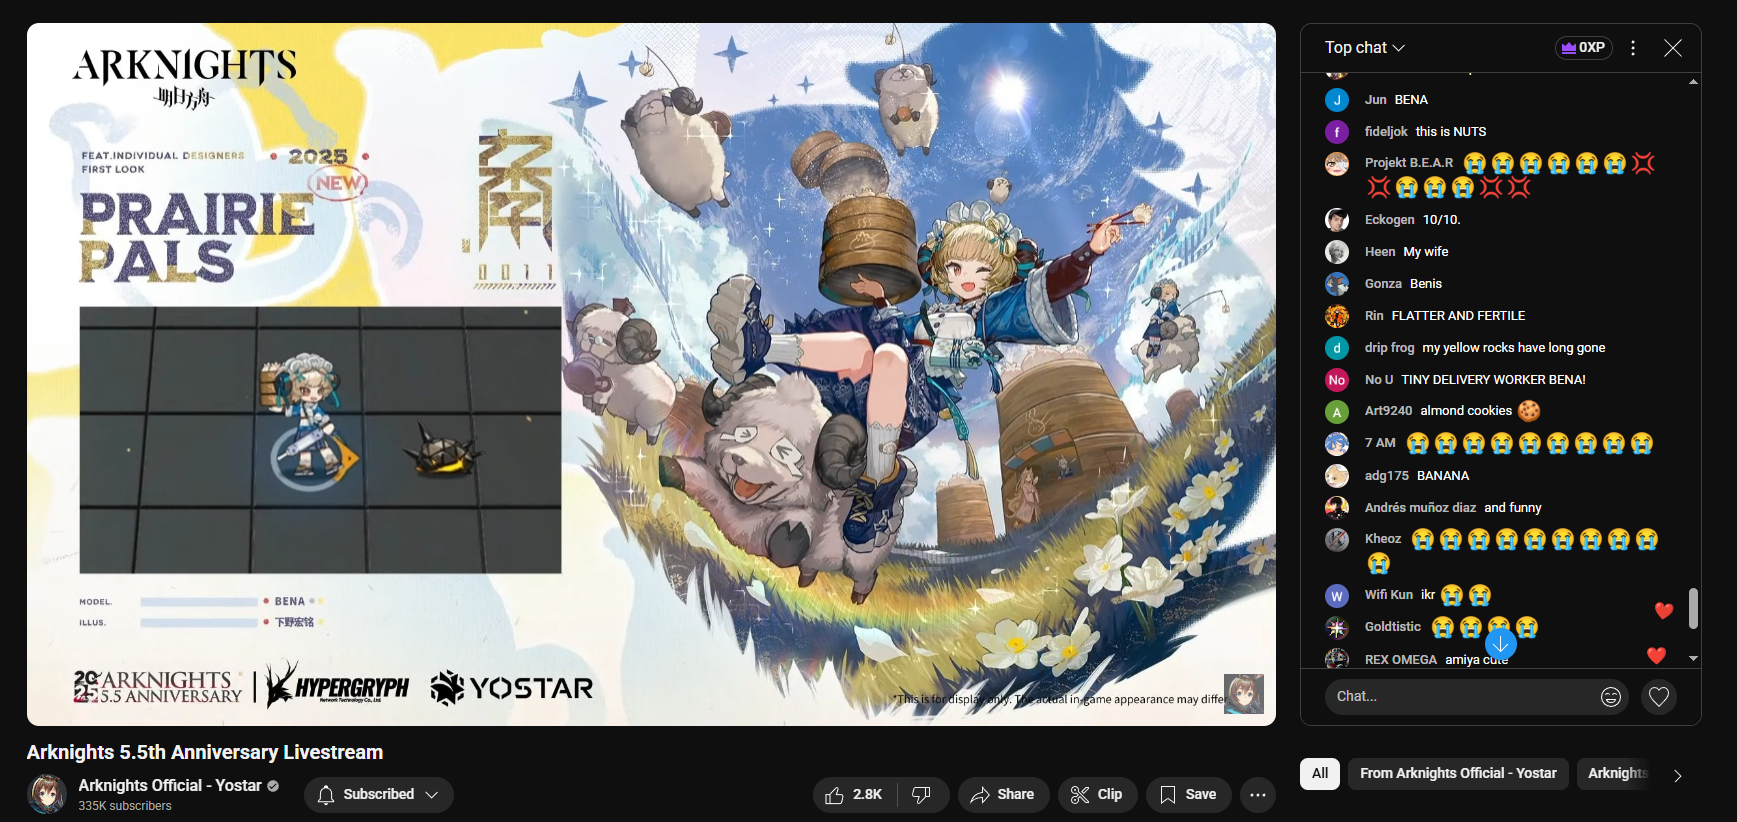Image resolution: width=1737 pixels, height=822 pixels.
Task: Dislike the livestream video
Action: [x=922, y=795]
